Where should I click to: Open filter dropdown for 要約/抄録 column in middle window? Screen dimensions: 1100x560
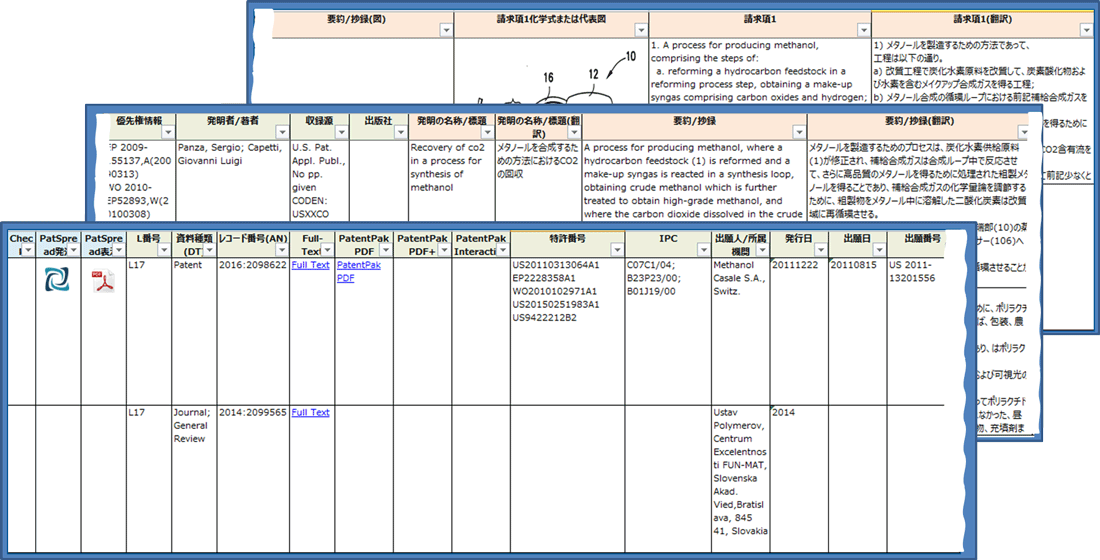pos(798,133)
